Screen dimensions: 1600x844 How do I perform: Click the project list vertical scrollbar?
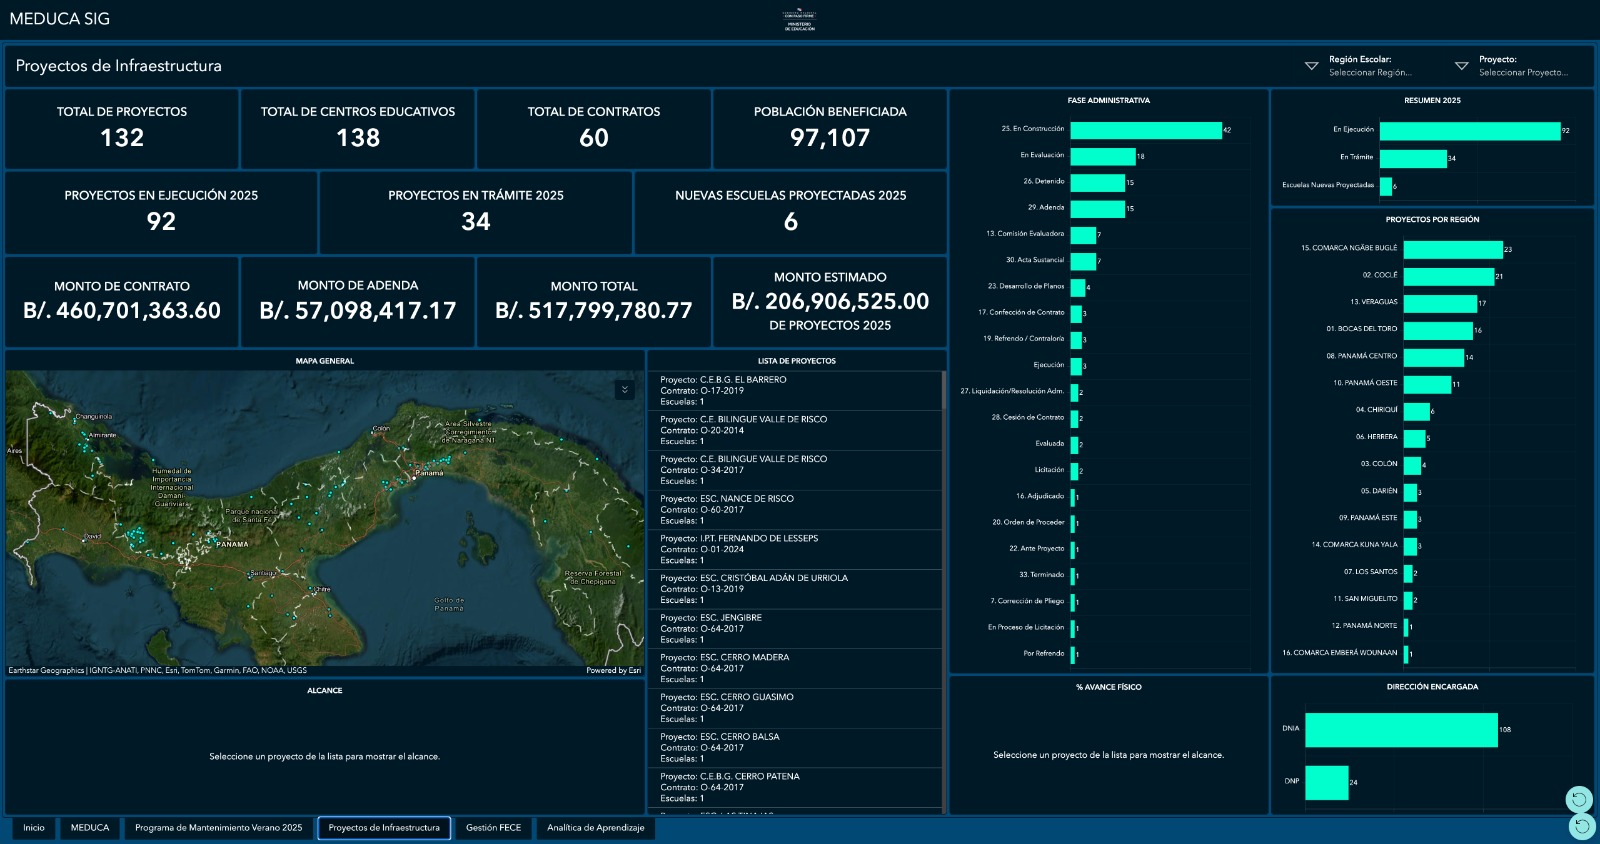pos(944,590)
